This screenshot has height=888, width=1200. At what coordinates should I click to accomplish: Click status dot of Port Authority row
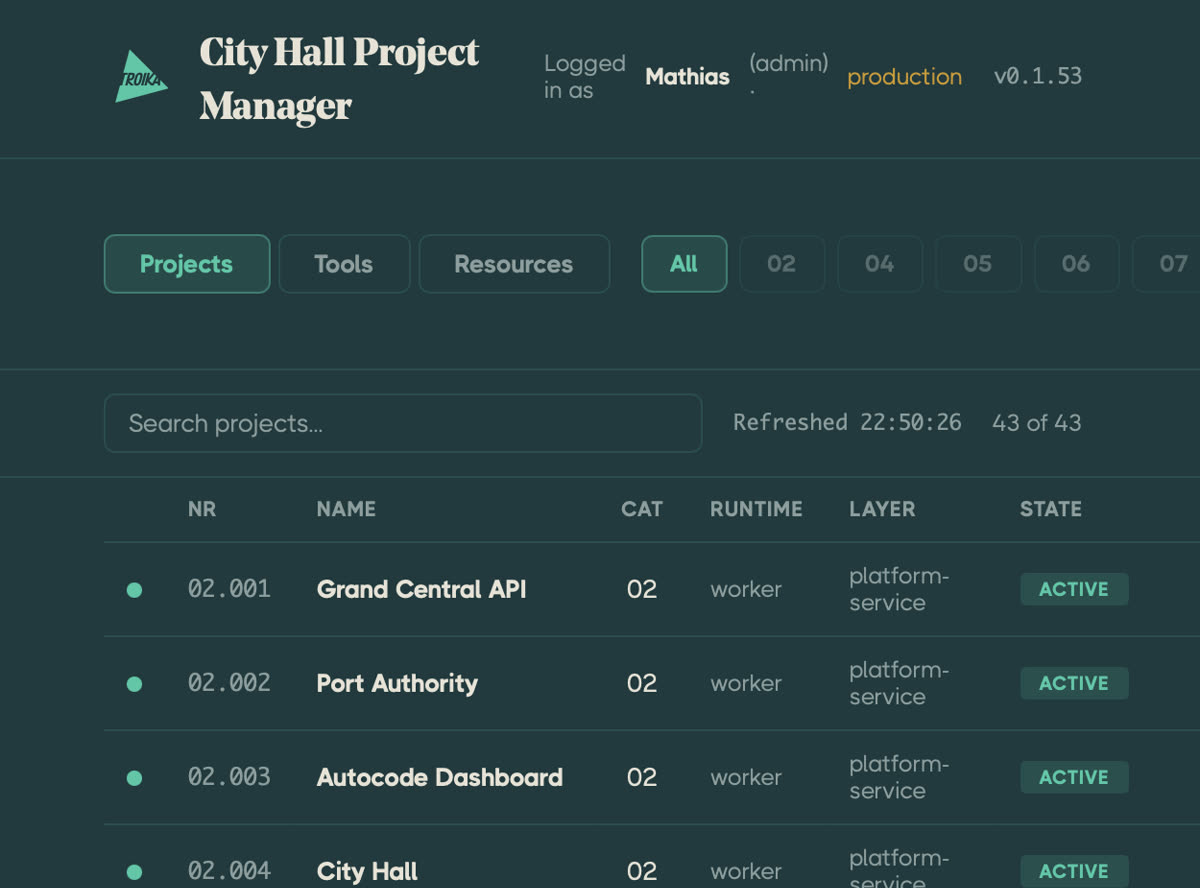134,684
